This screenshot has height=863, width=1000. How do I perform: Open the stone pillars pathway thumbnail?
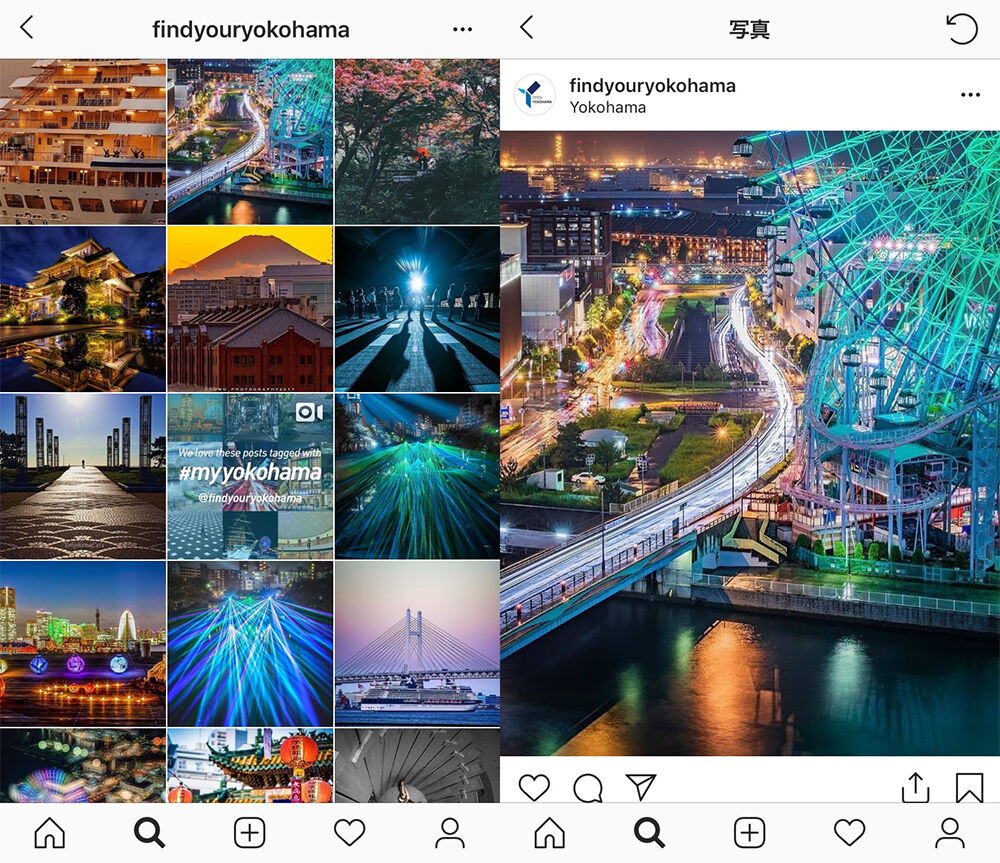[83, 476]
